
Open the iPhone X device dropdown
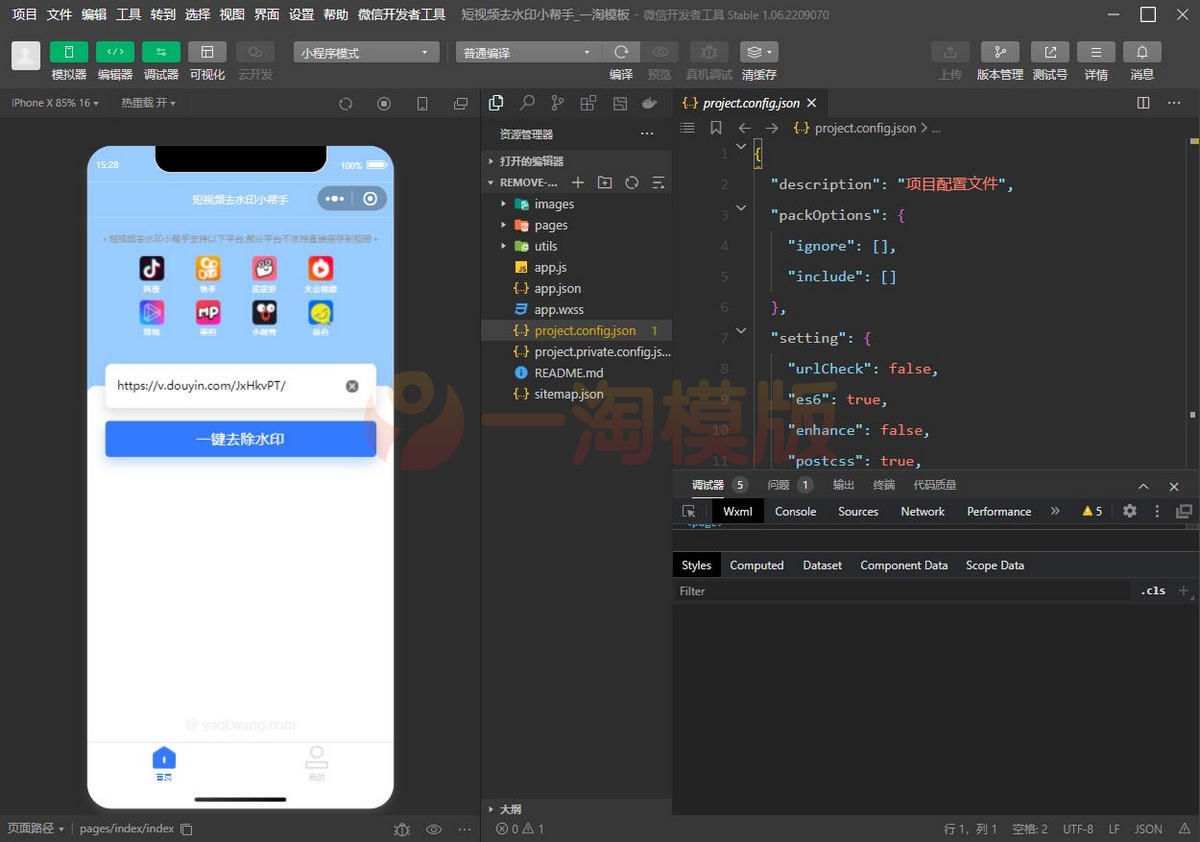pos(54,103)
